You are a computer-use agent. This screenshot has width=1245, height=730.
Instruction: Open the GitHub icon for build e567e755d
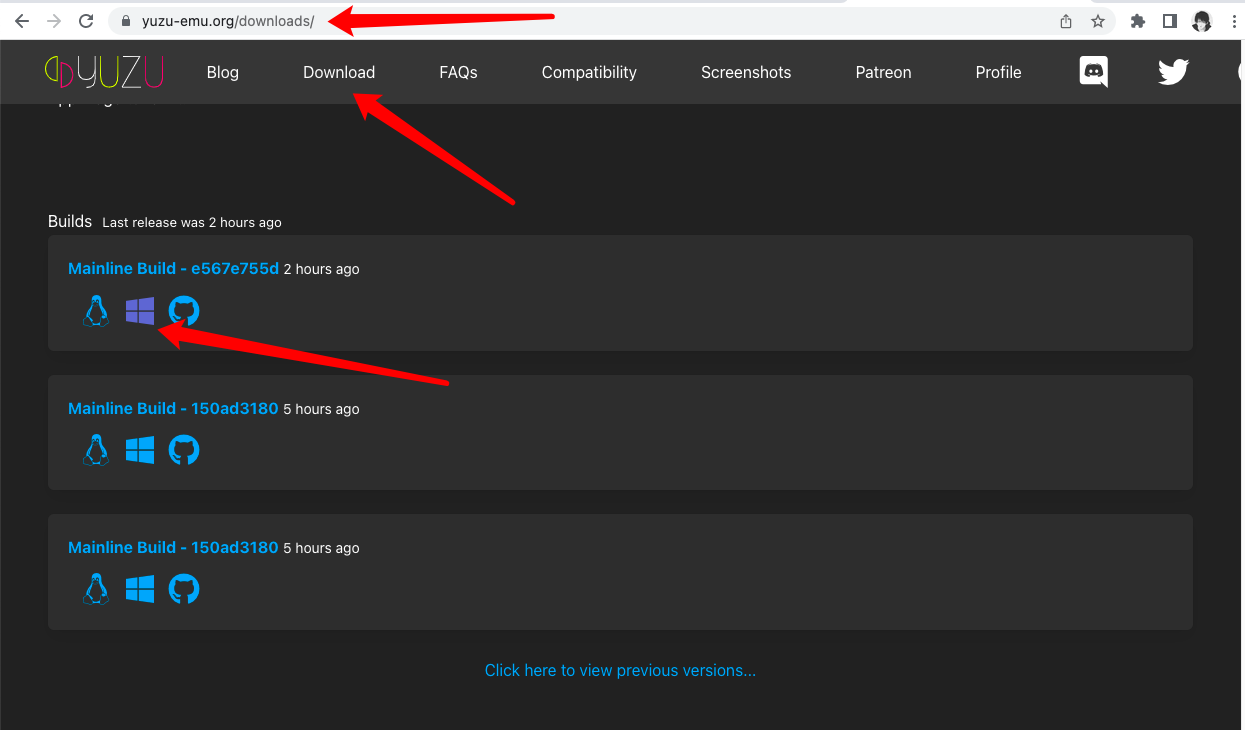(x=184, y=311)
